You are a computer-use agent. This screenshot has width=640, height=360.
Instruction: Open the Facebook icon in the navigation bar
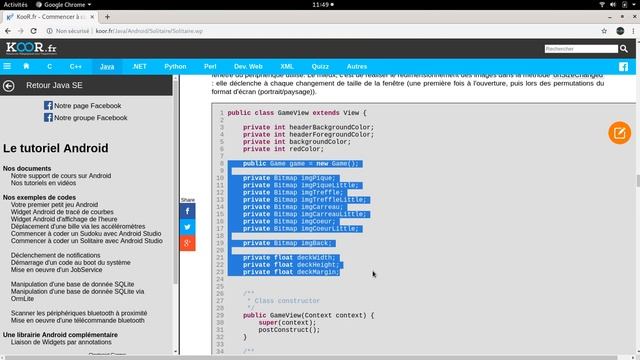point(623,67)
